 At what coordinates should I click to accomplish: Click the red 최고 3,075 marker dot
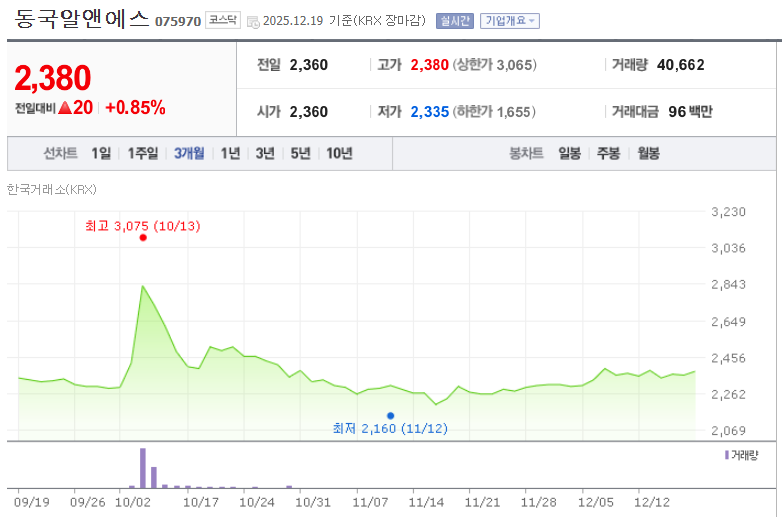[x=143, y=238]
